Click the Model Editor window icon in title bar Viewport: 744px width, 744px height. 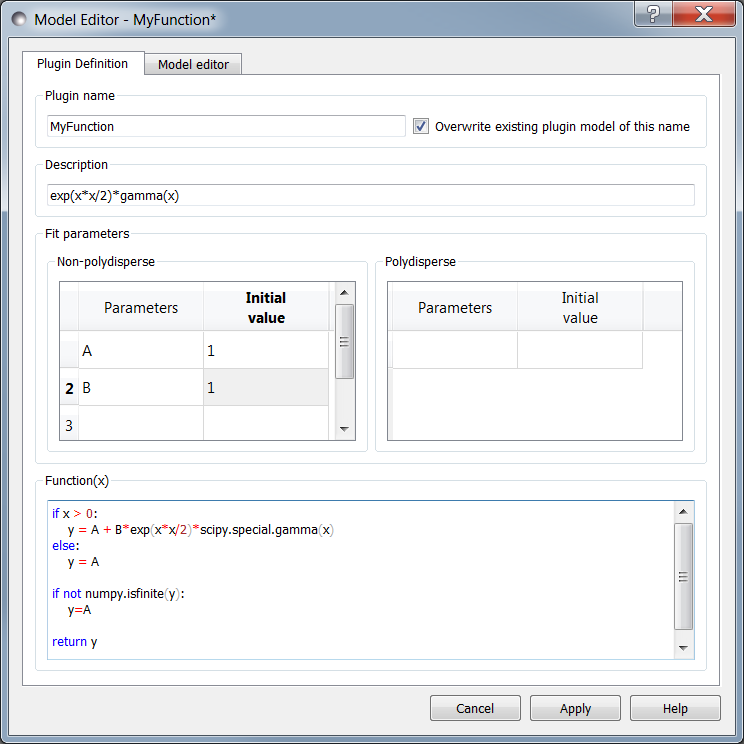tap(18, 19)
